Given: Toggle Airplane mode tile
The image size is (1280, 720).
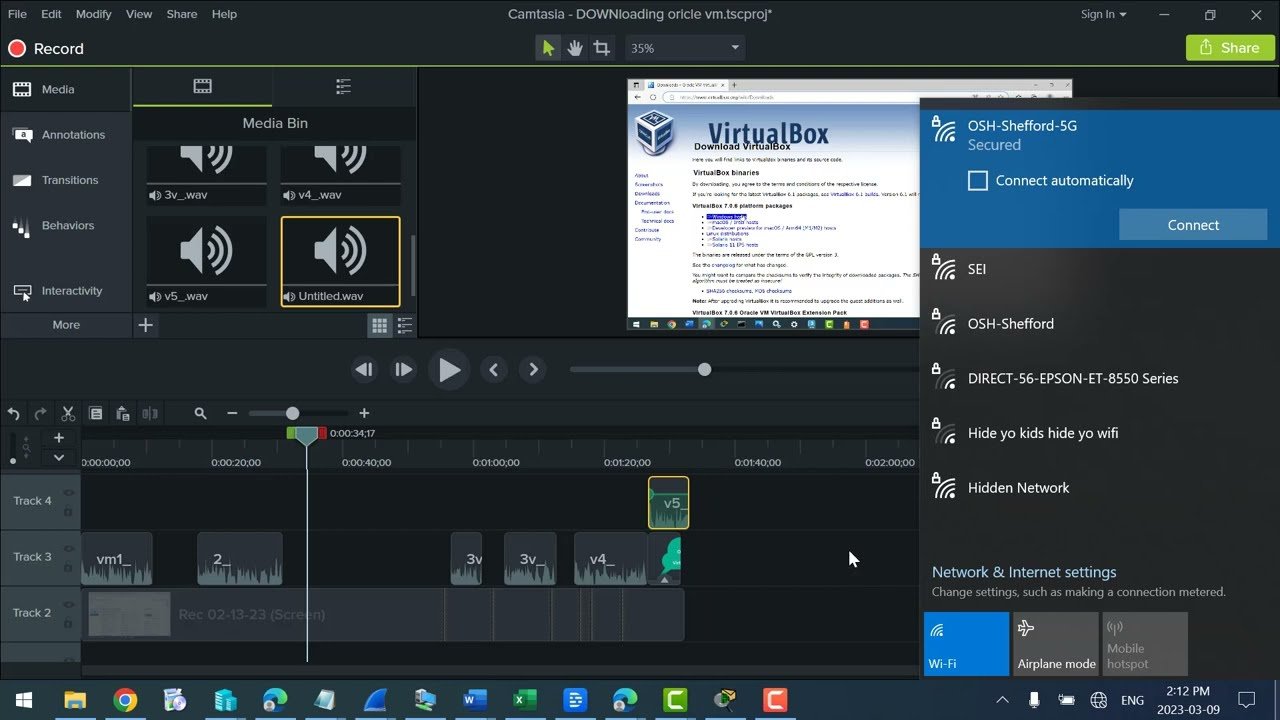Looking at the screenshot, I should pos(1056,644).
